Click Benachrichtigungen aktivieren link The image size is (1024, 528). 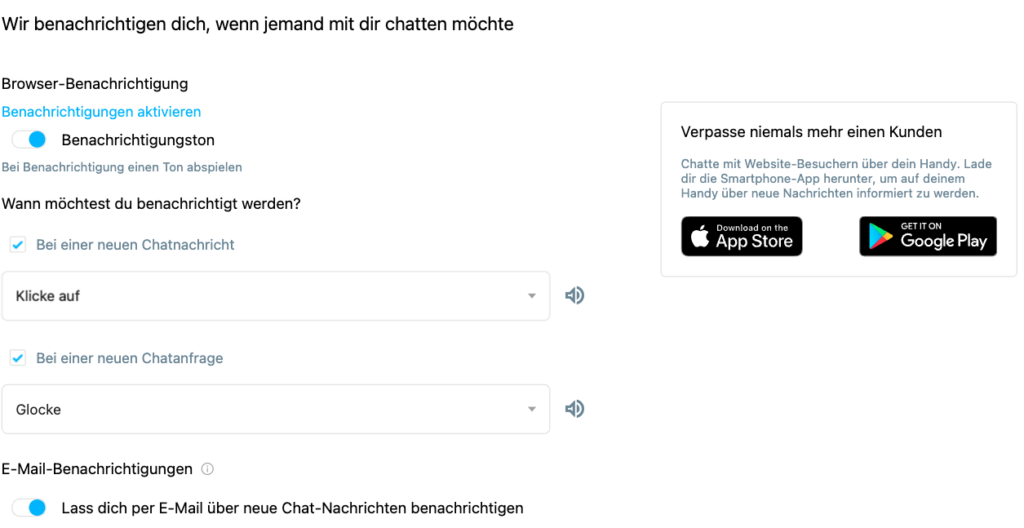click(x=101, y=112)
